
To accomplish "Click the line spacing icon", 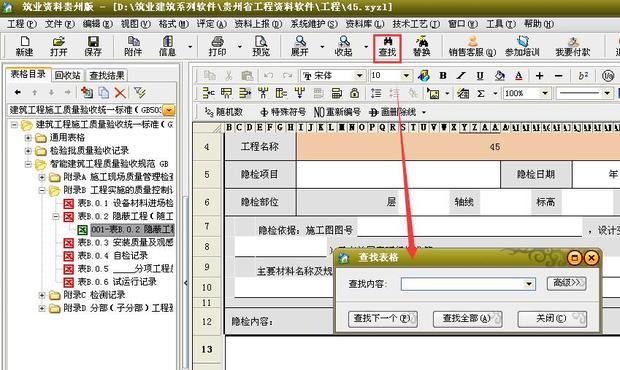I will [376, 93].
